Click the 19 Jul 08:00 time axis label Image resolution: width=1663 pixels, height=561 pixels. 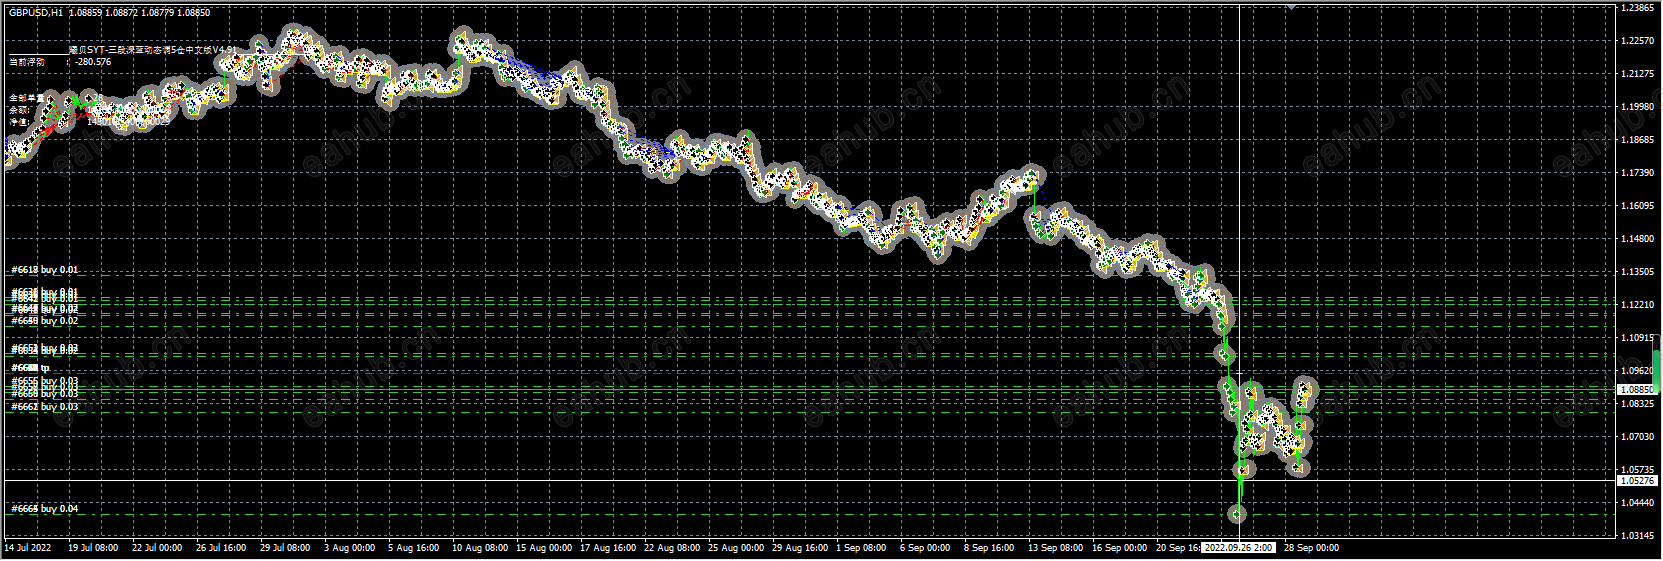93,548
